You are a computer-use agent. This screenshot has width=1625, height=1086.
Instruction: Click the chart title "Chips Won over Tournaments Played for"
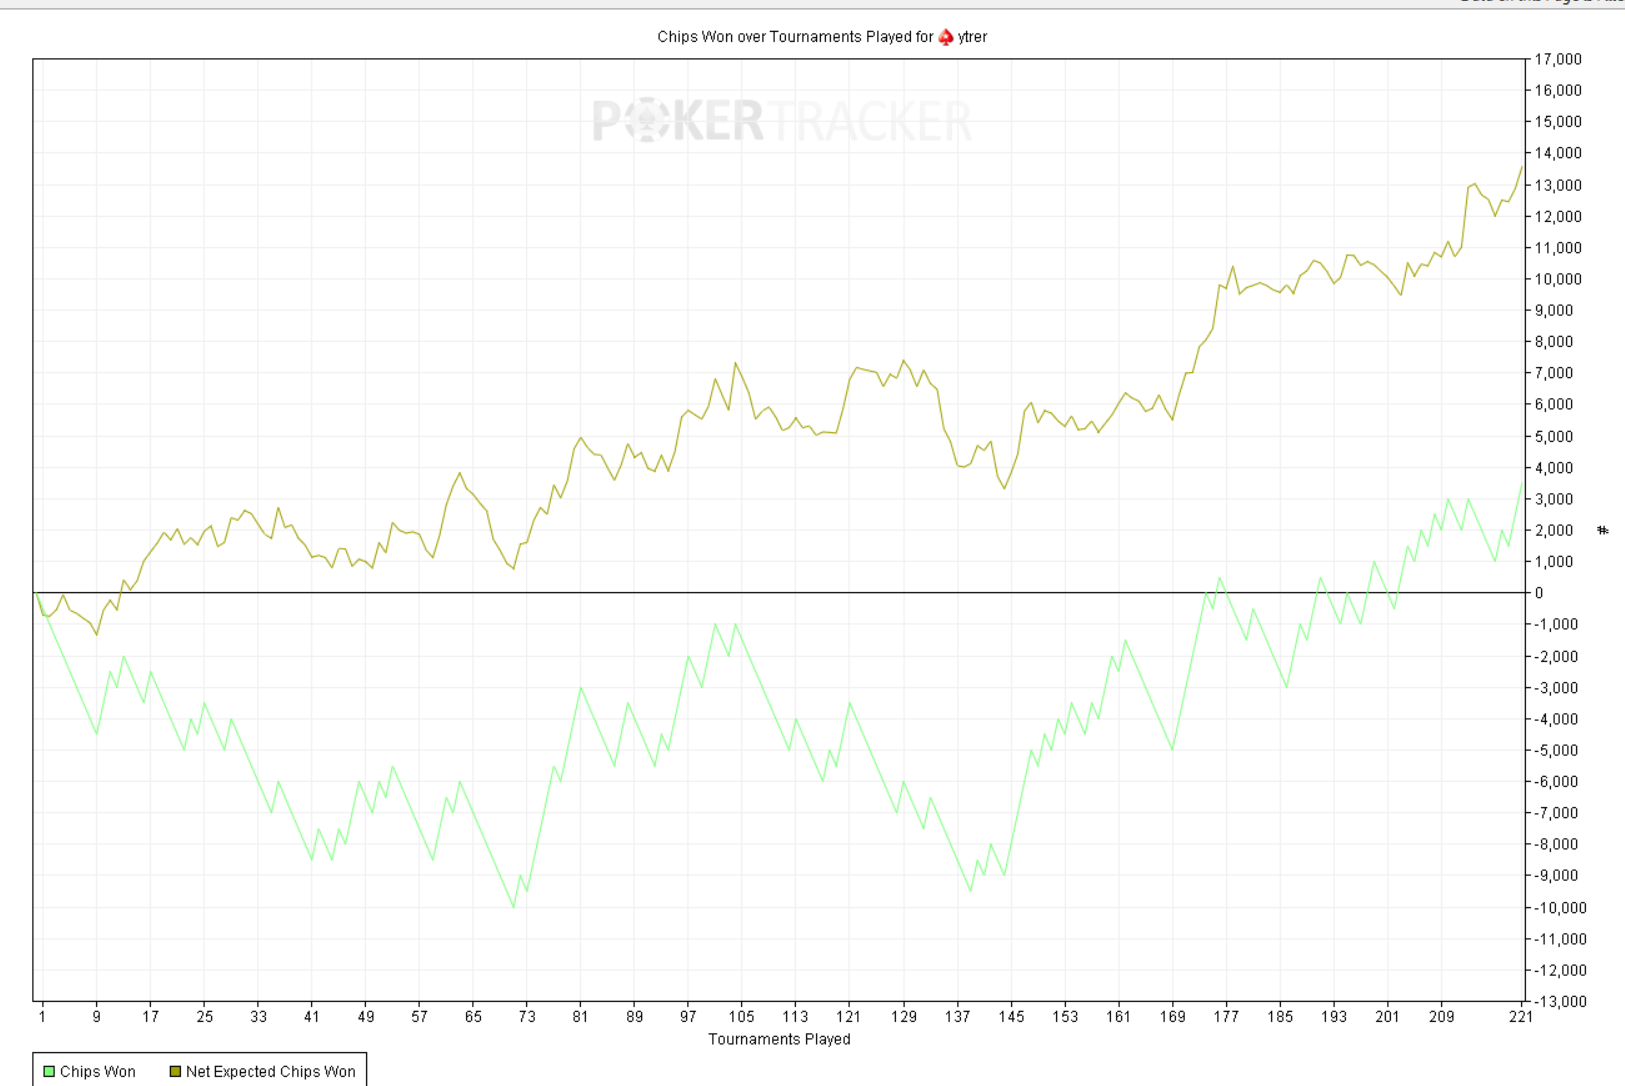(795, 37)
